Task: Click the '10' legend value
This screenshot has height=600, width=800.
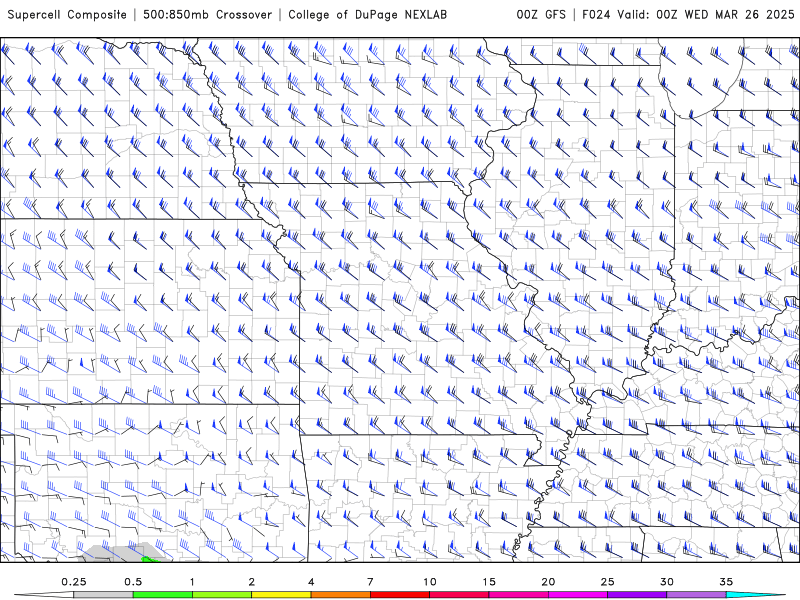Action: point(430,582)
